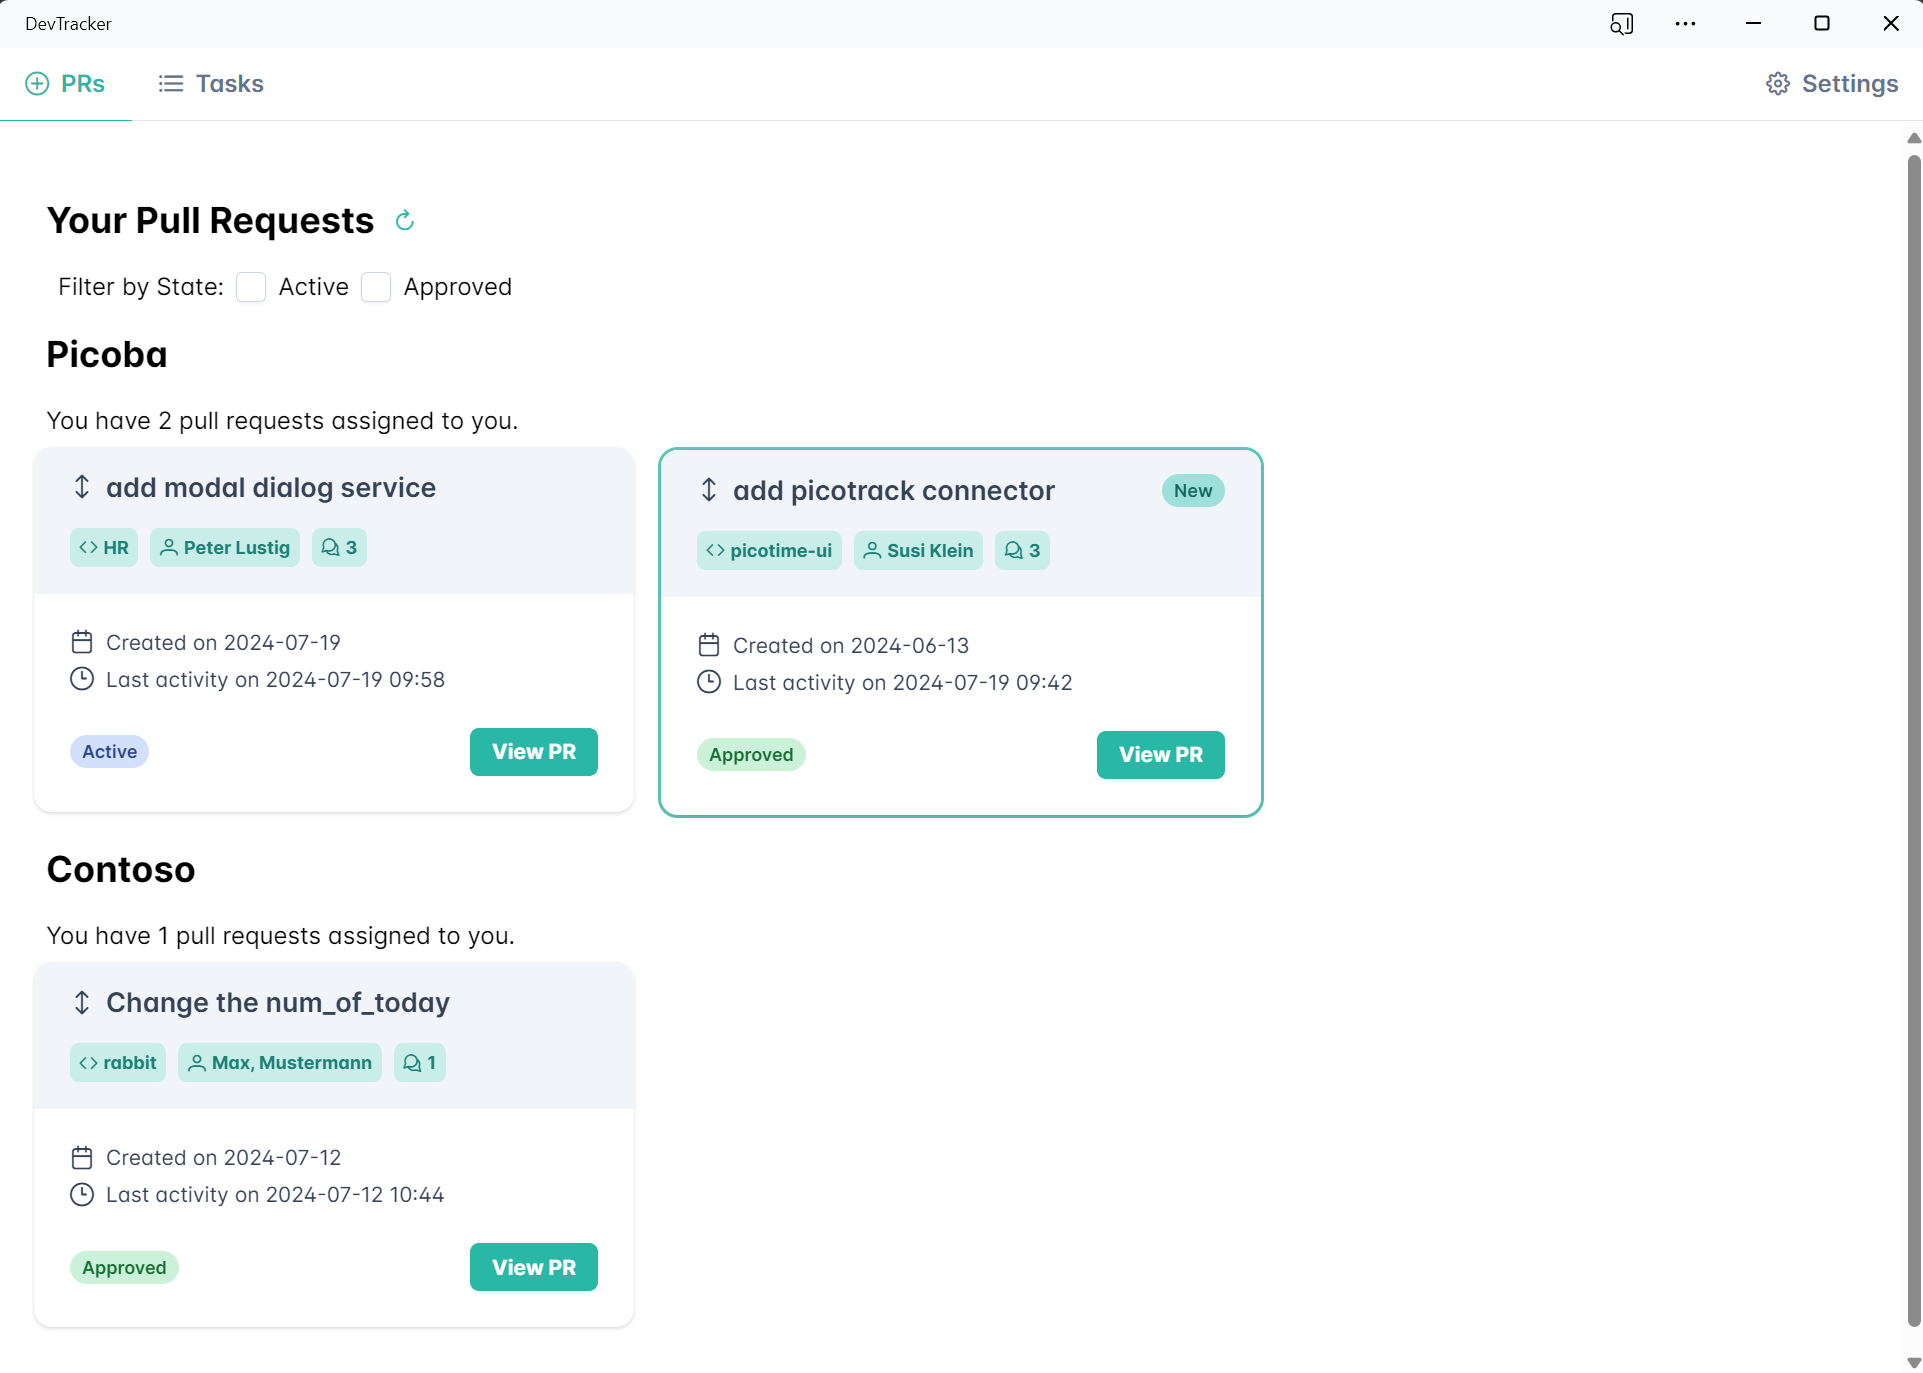The image size is (1923, 1373).
Task: Click the New badge on picotrack connector card
Action: click(x=1192, y=491)
